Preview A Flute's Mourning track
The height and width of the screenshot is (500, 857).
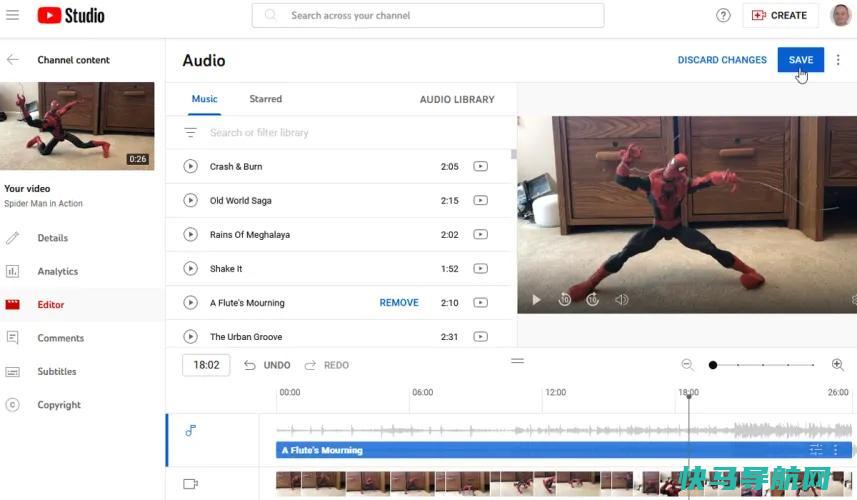[x=190, y=302]
